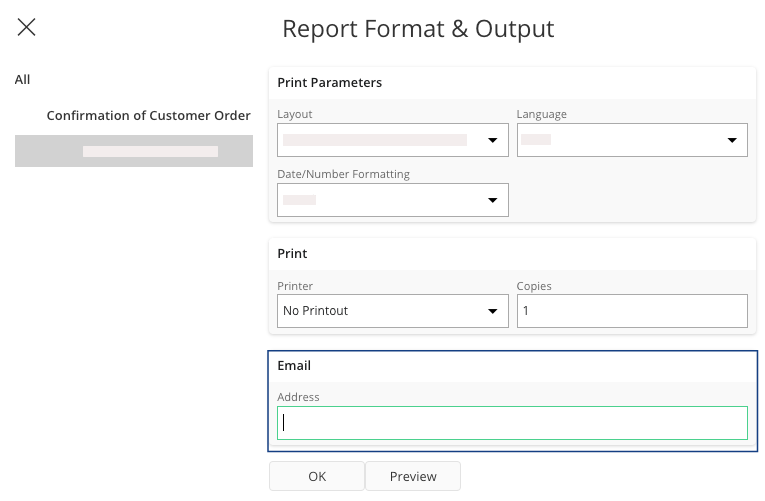The image size is (765, 501).
Task: Select Confirmation of Customer Order entry
Action: pos(148,115)
